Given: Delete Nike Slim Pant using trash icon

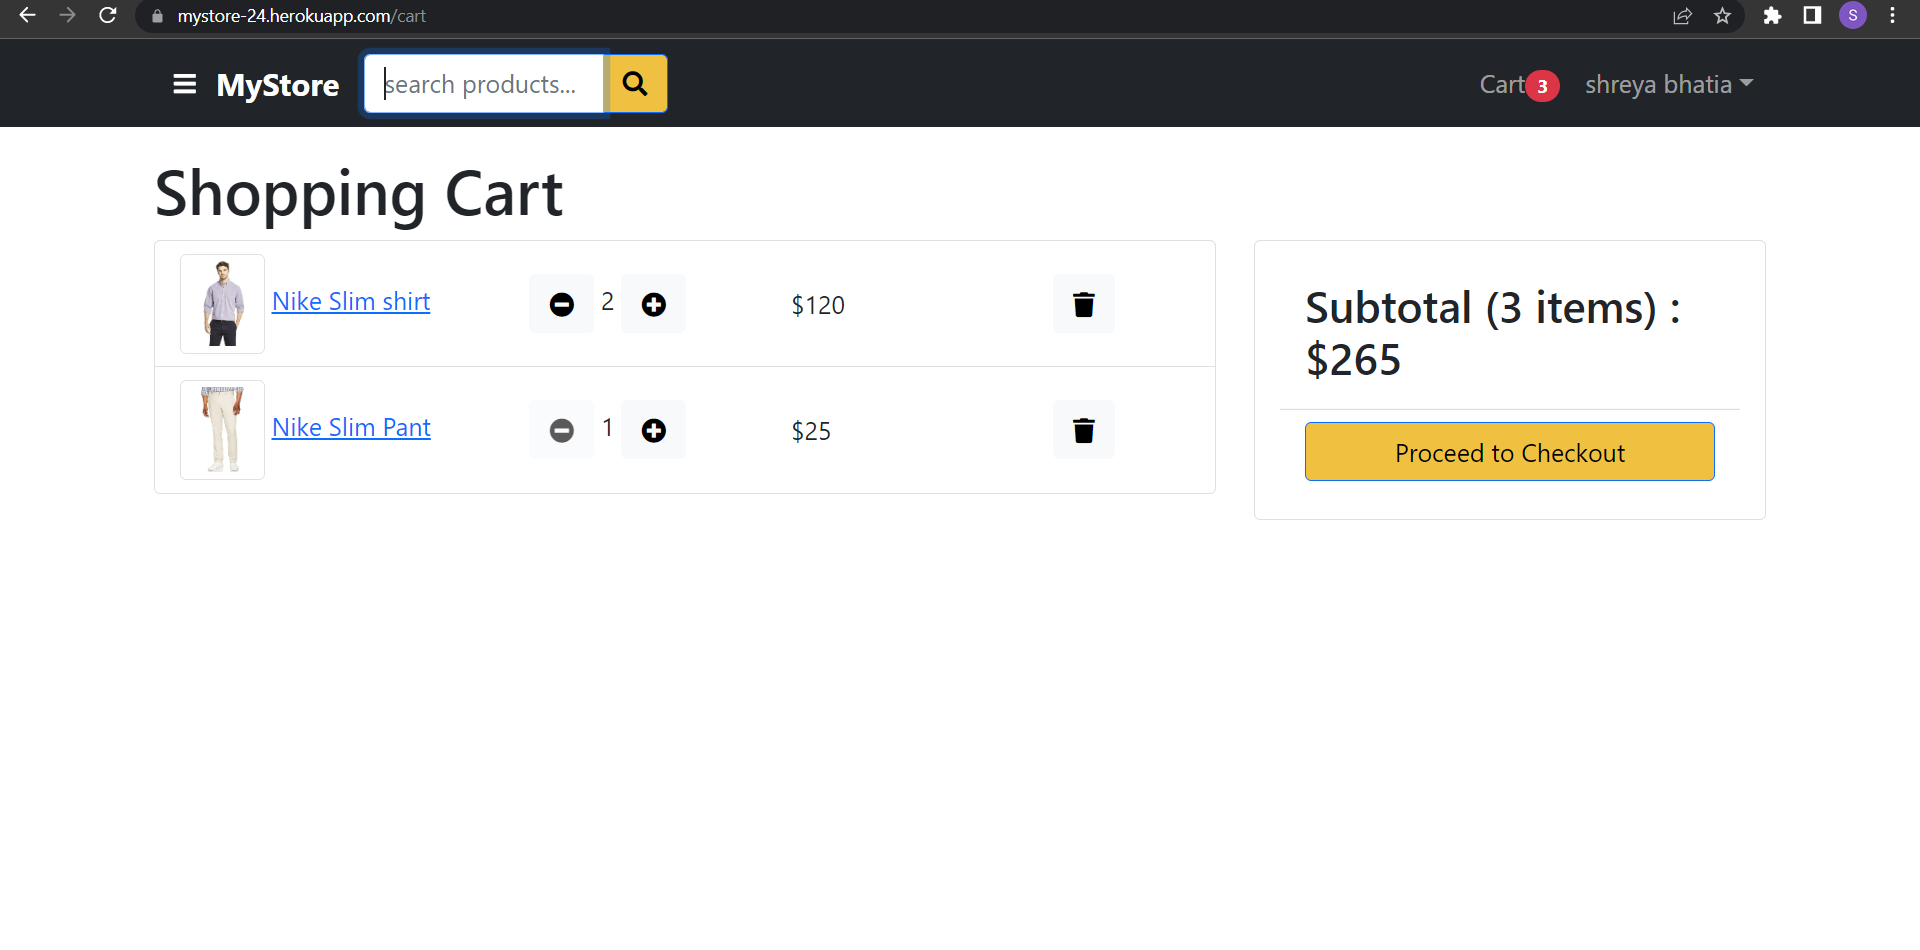Looking at the screenshot, I should [1083, 430].
